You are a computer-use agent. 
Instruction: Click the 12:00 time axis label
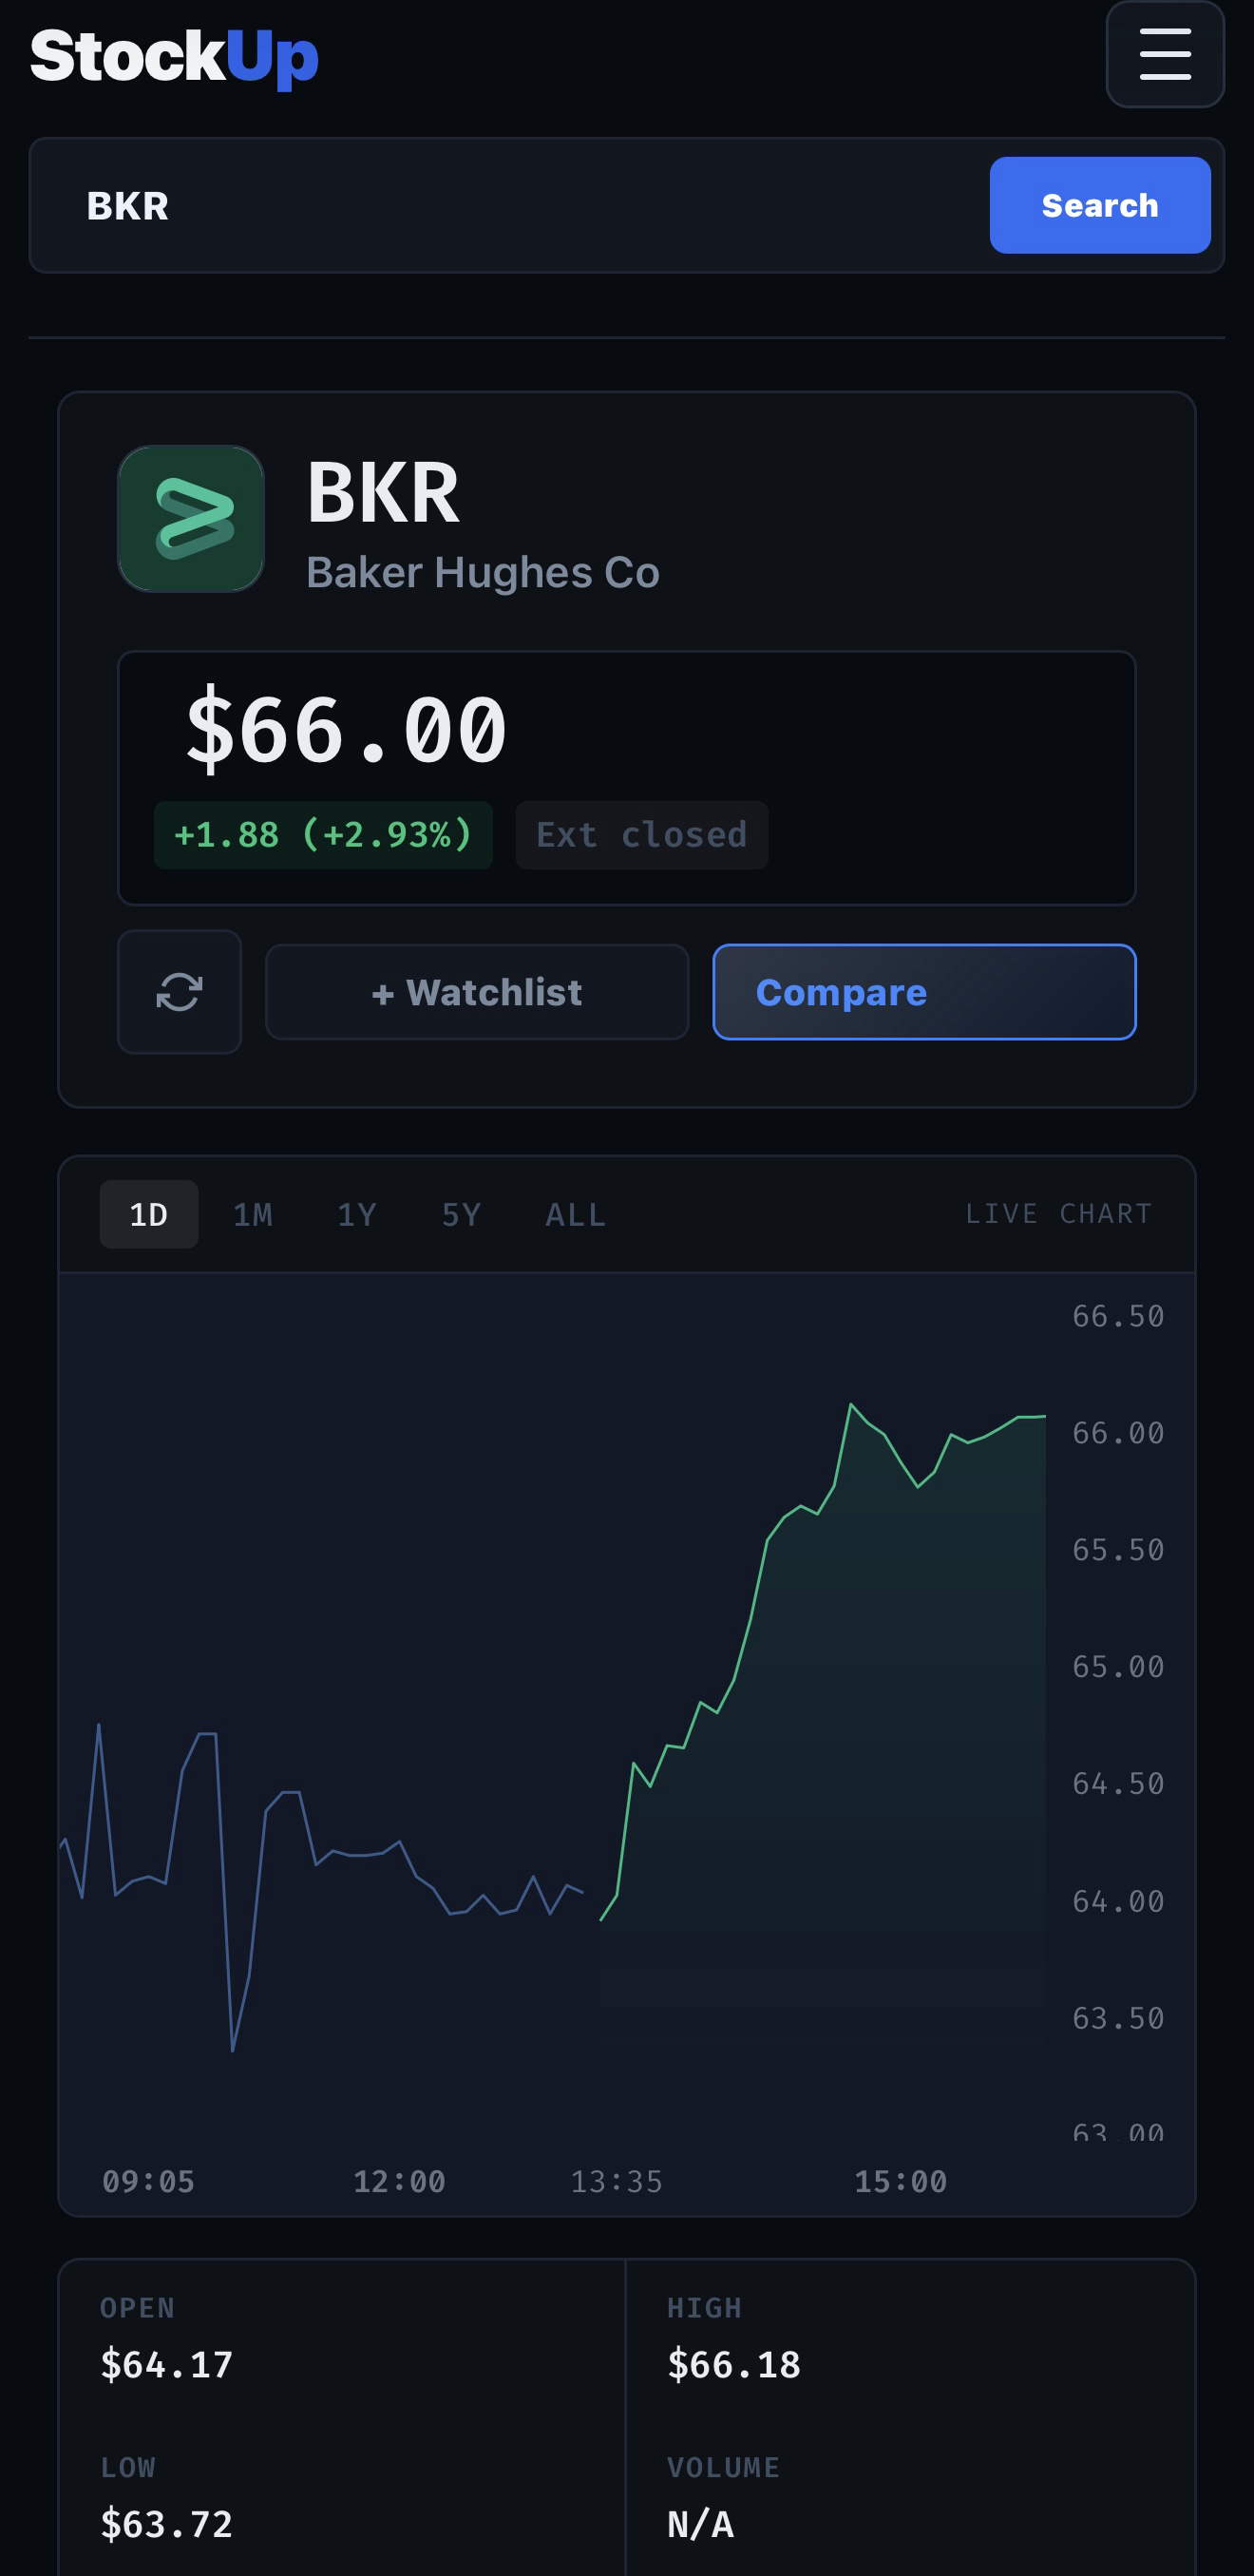(x=399, y=2181)
